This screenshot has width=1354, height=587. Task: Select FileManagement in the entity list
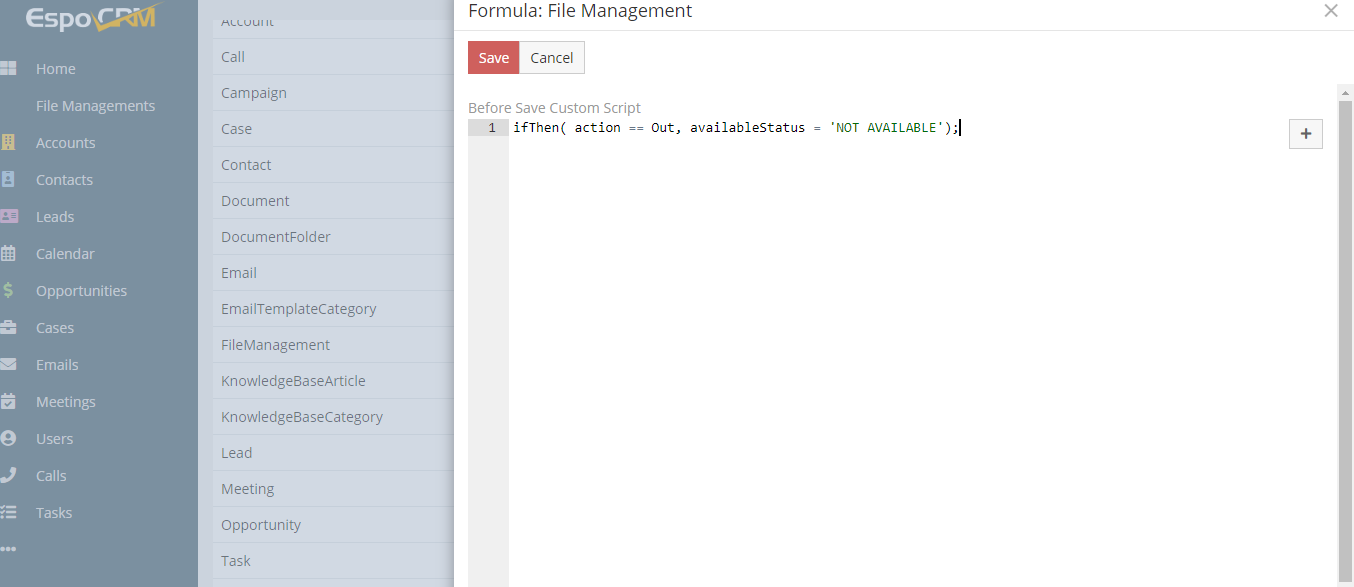275,345
